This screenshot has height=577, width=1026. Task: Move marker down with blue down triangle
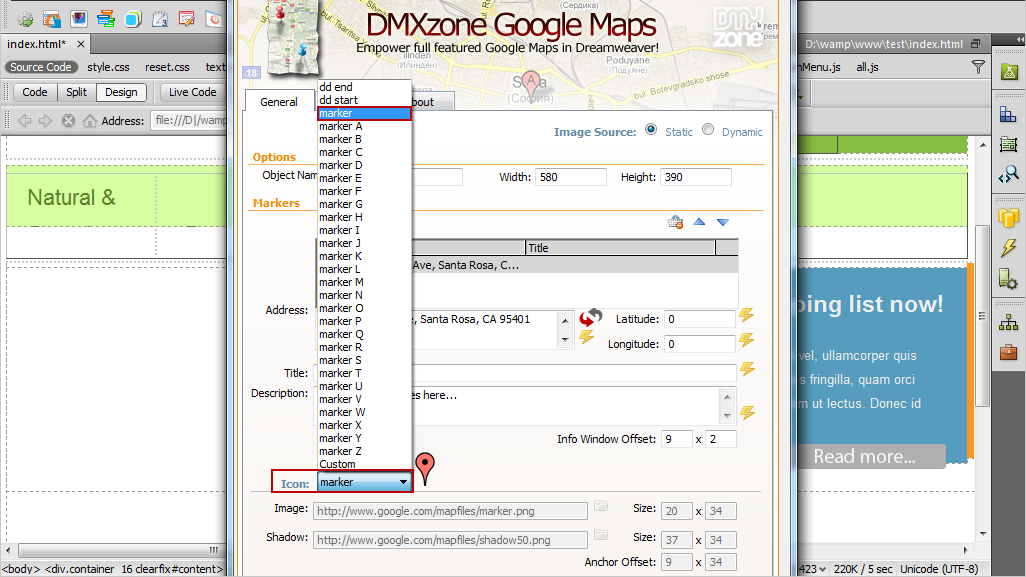(x=722, y=222)
